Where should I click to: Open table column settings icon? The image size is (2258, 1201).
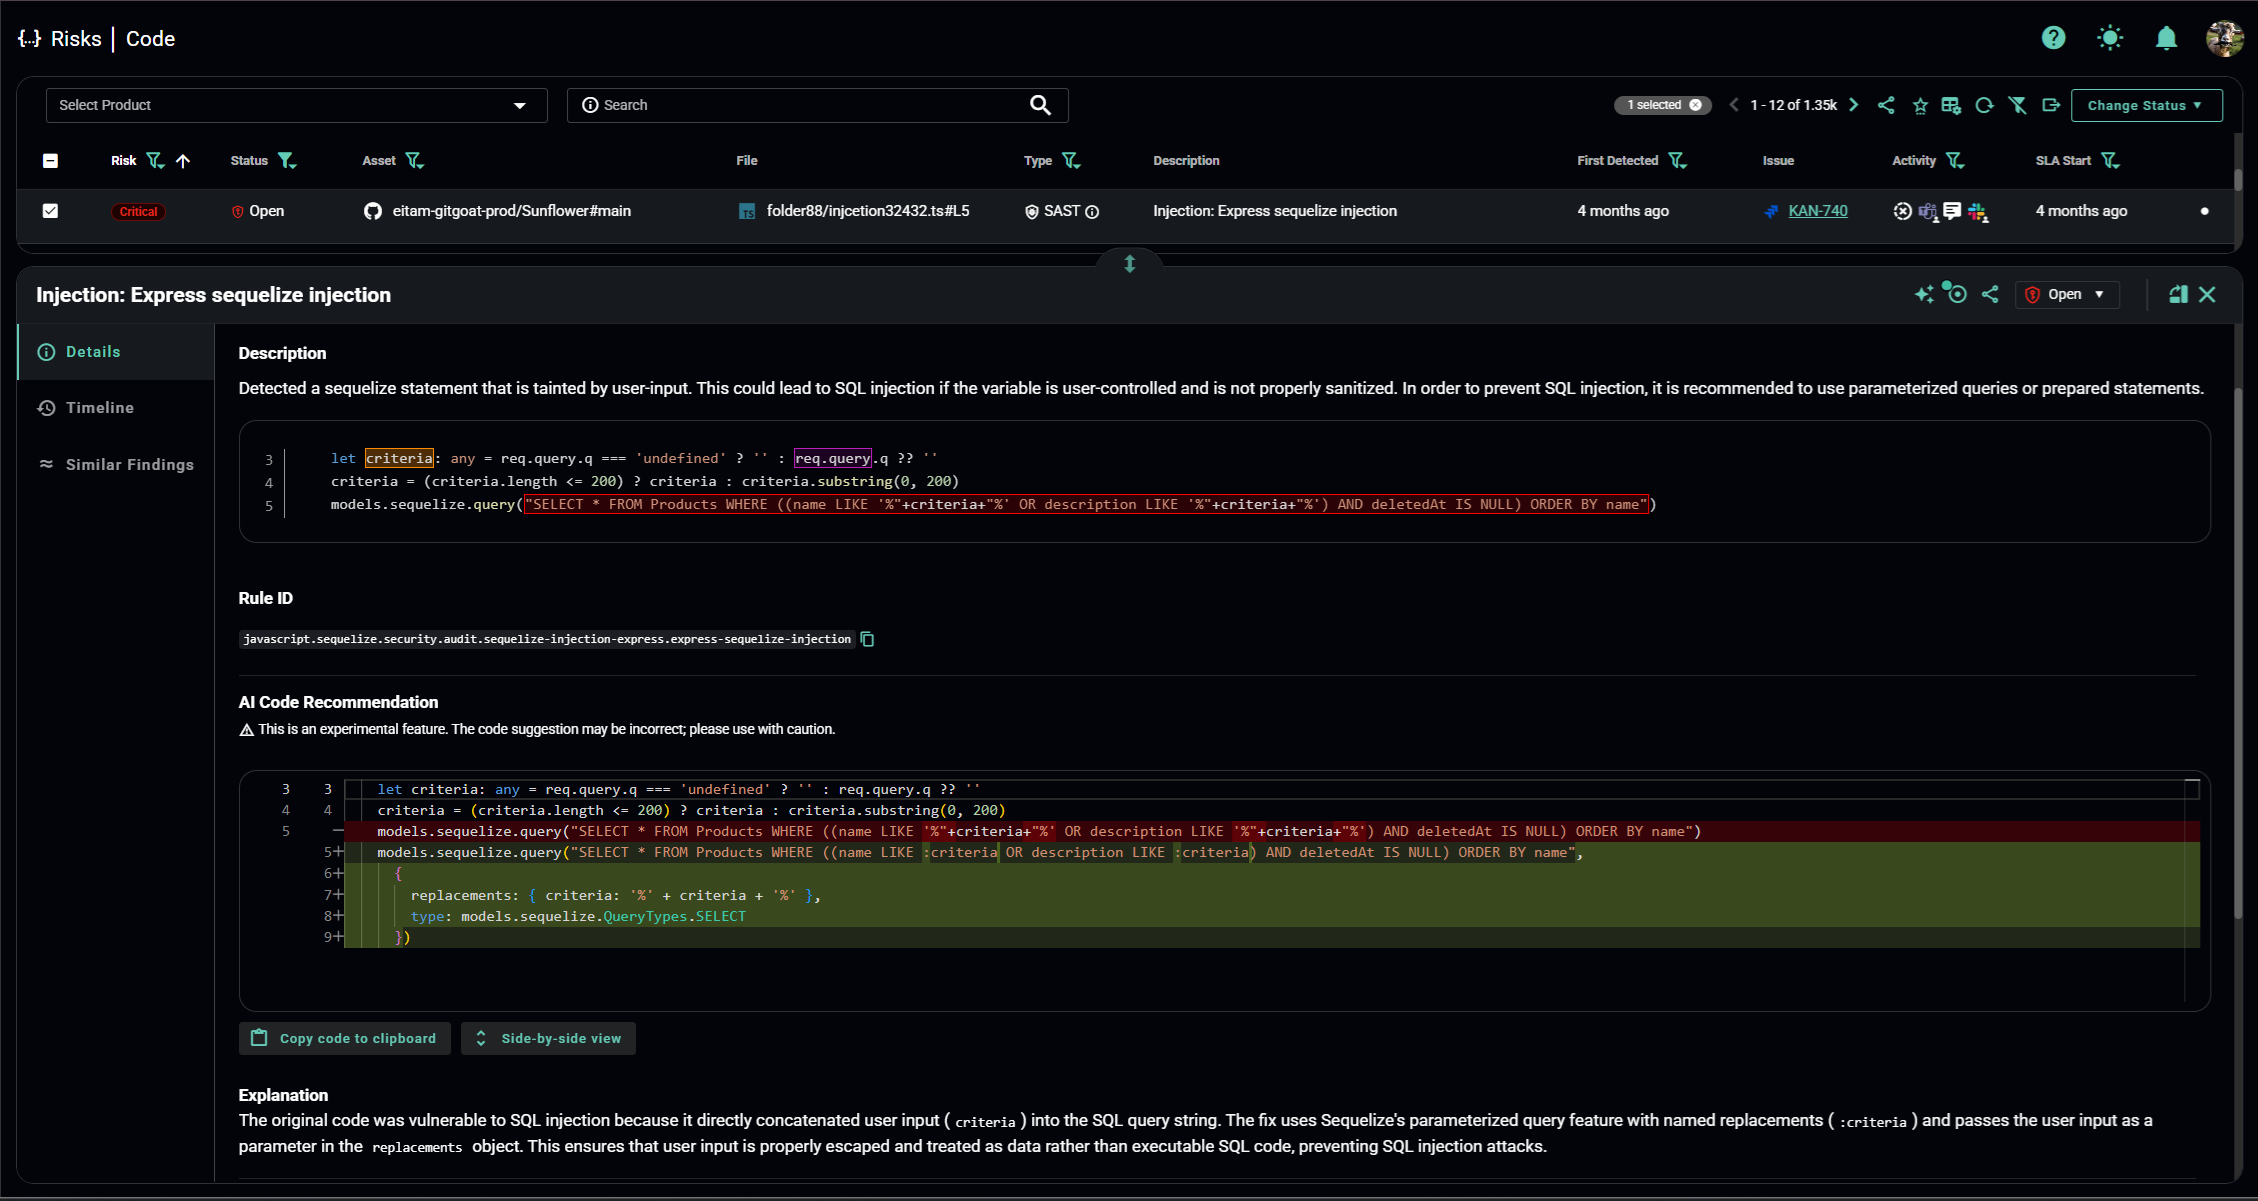pyautogui.click(x=1950, y=105)
